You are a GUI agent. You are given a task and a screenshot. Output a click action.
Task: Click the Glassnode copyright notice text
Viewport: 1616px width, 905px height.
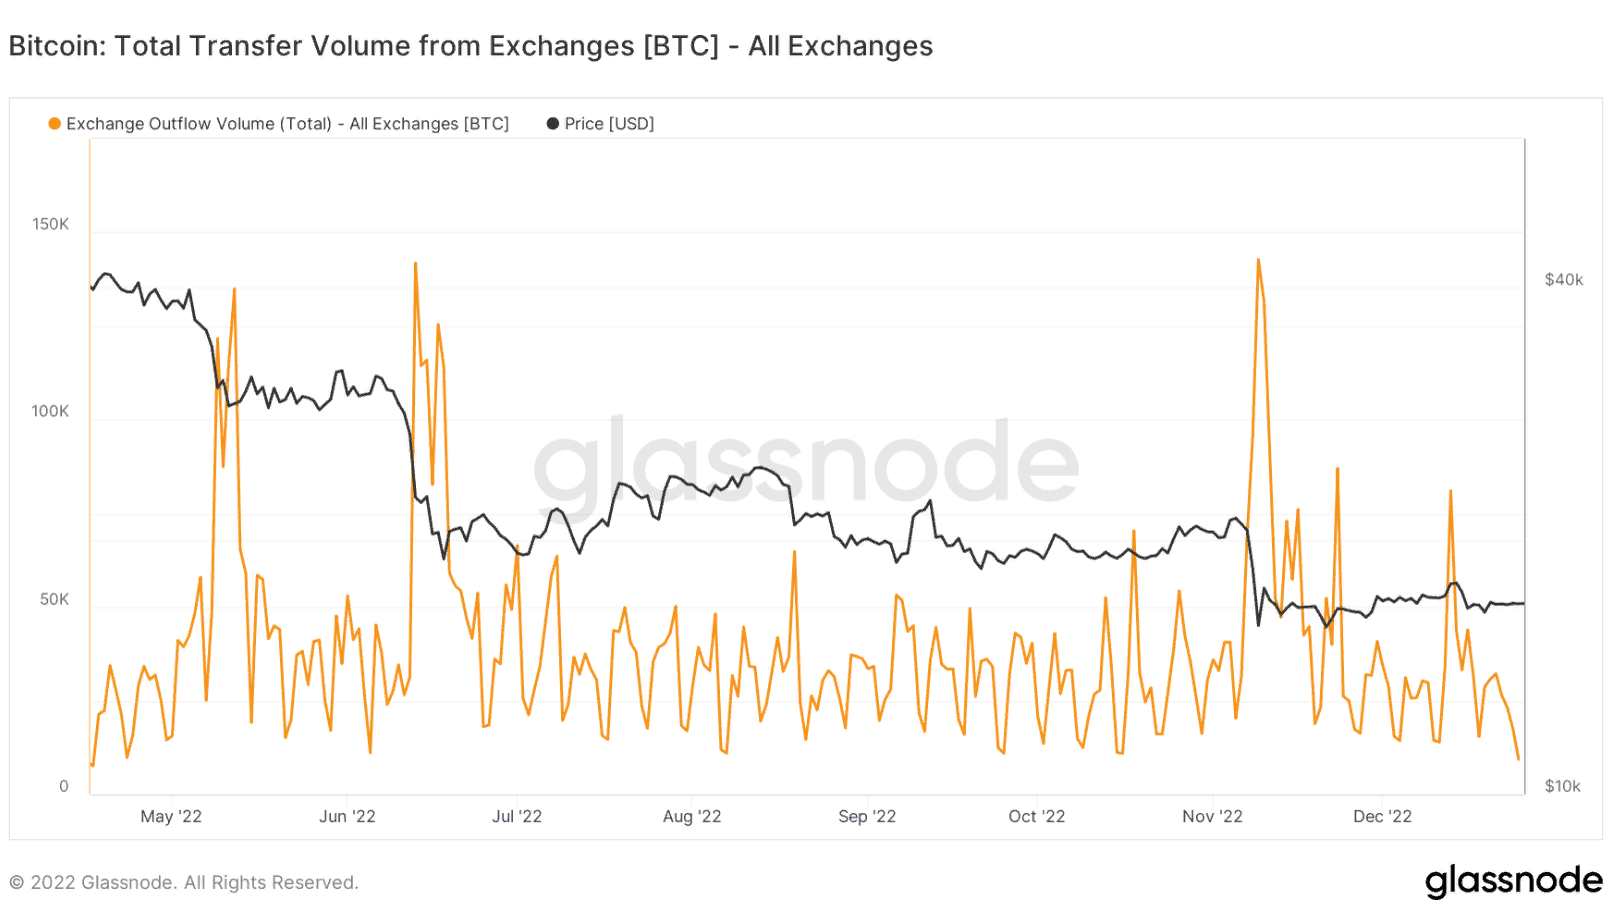[x=184, y=883]
